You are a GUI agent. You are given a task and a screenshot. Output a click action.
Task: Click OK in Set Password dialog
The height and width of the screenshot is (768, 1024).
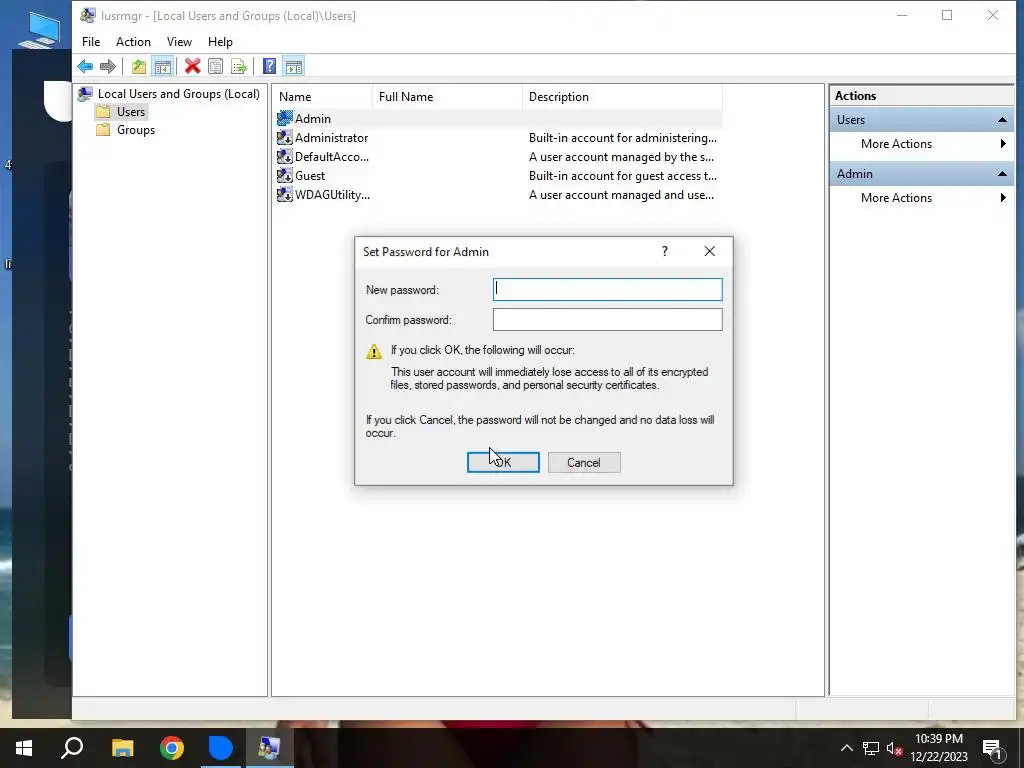click(x=503, y=462)
